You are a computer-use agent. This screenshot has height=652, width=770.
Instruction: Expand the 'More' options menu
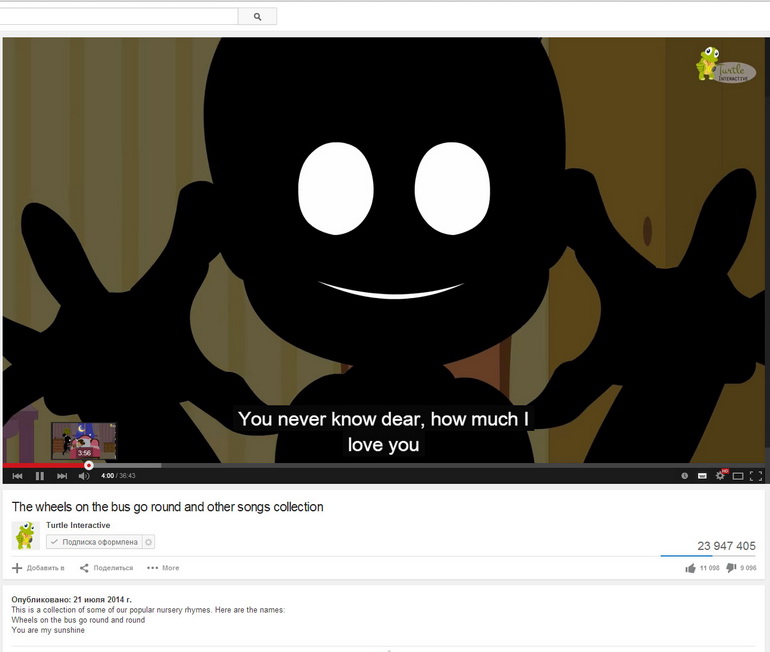point(163,568)
